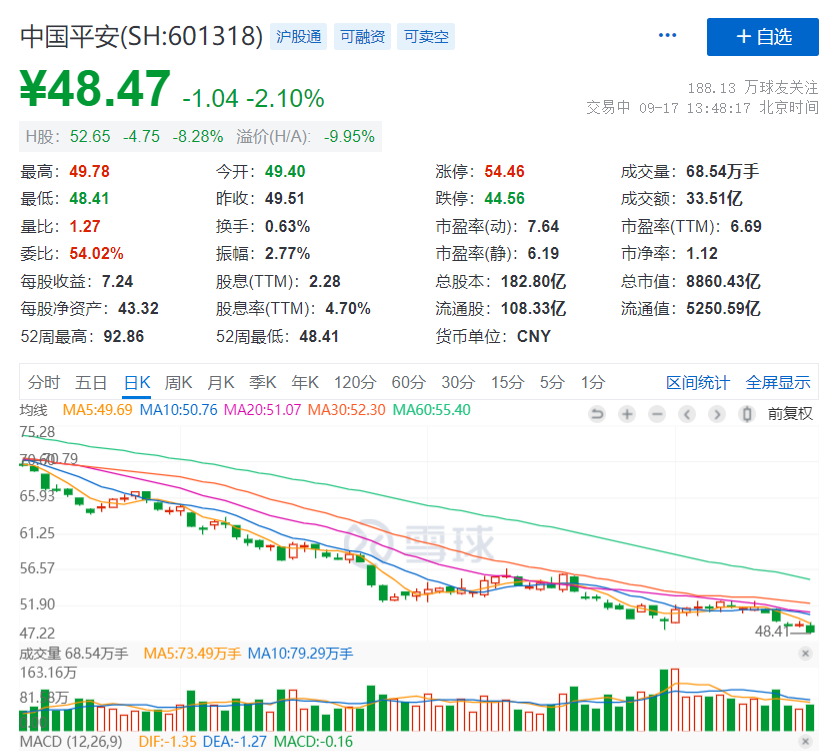This screenshot has height=751, width=840.
Task: Switch to the 60分 chart tab
Action: coord(407,382)
